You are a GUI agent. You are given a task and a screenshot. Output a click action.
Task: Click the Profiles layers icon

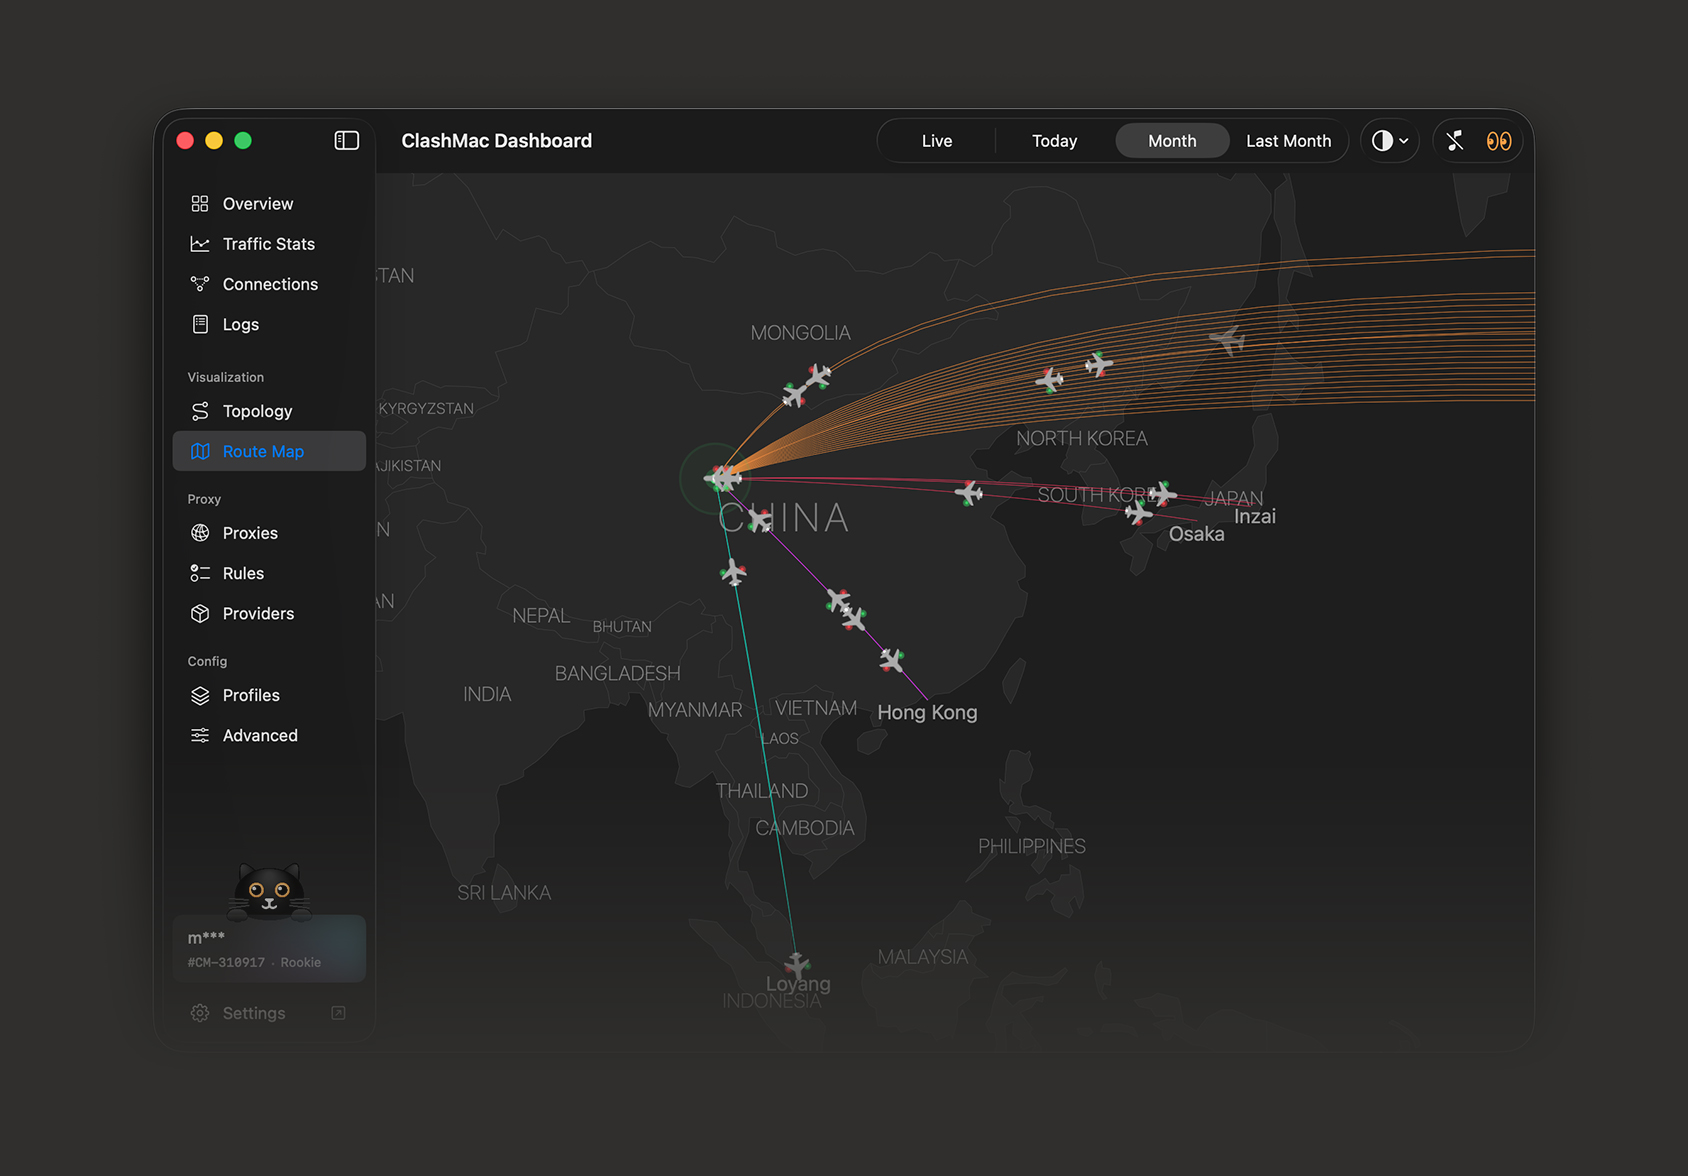tap(200, 695)
